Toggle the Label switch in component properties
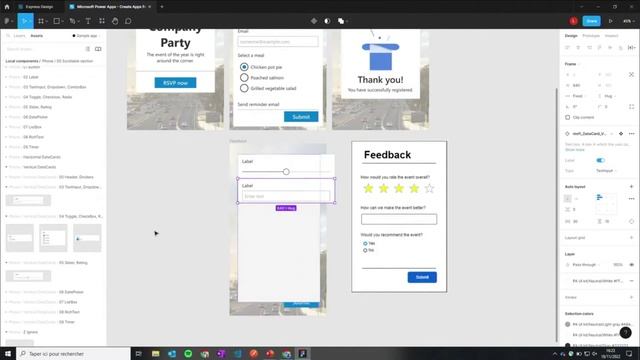 [x=600, y=160]
